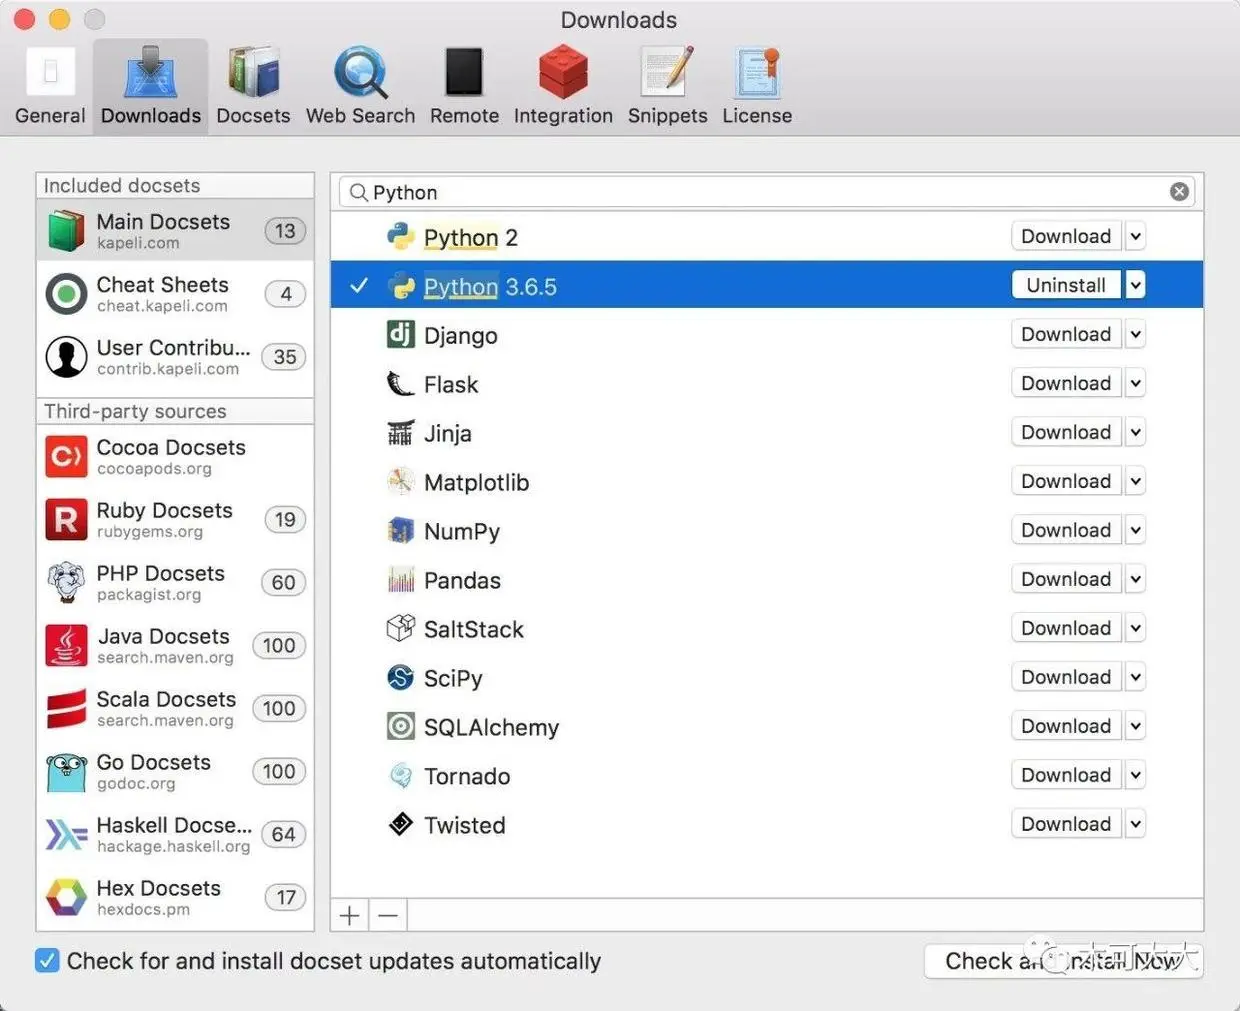Viewport: 1240px width, 1011px height.
Task: Open version dropdown for Jinja
Action: [x=1135, y=432]
